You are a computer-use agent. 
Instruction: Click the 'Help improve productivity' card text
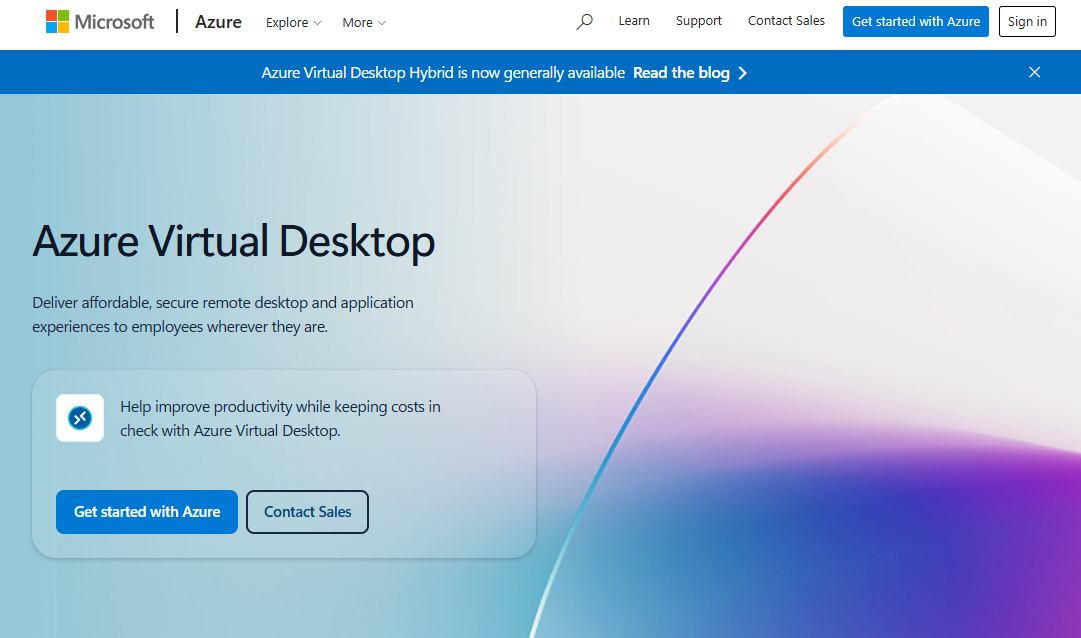coord(280,419)
